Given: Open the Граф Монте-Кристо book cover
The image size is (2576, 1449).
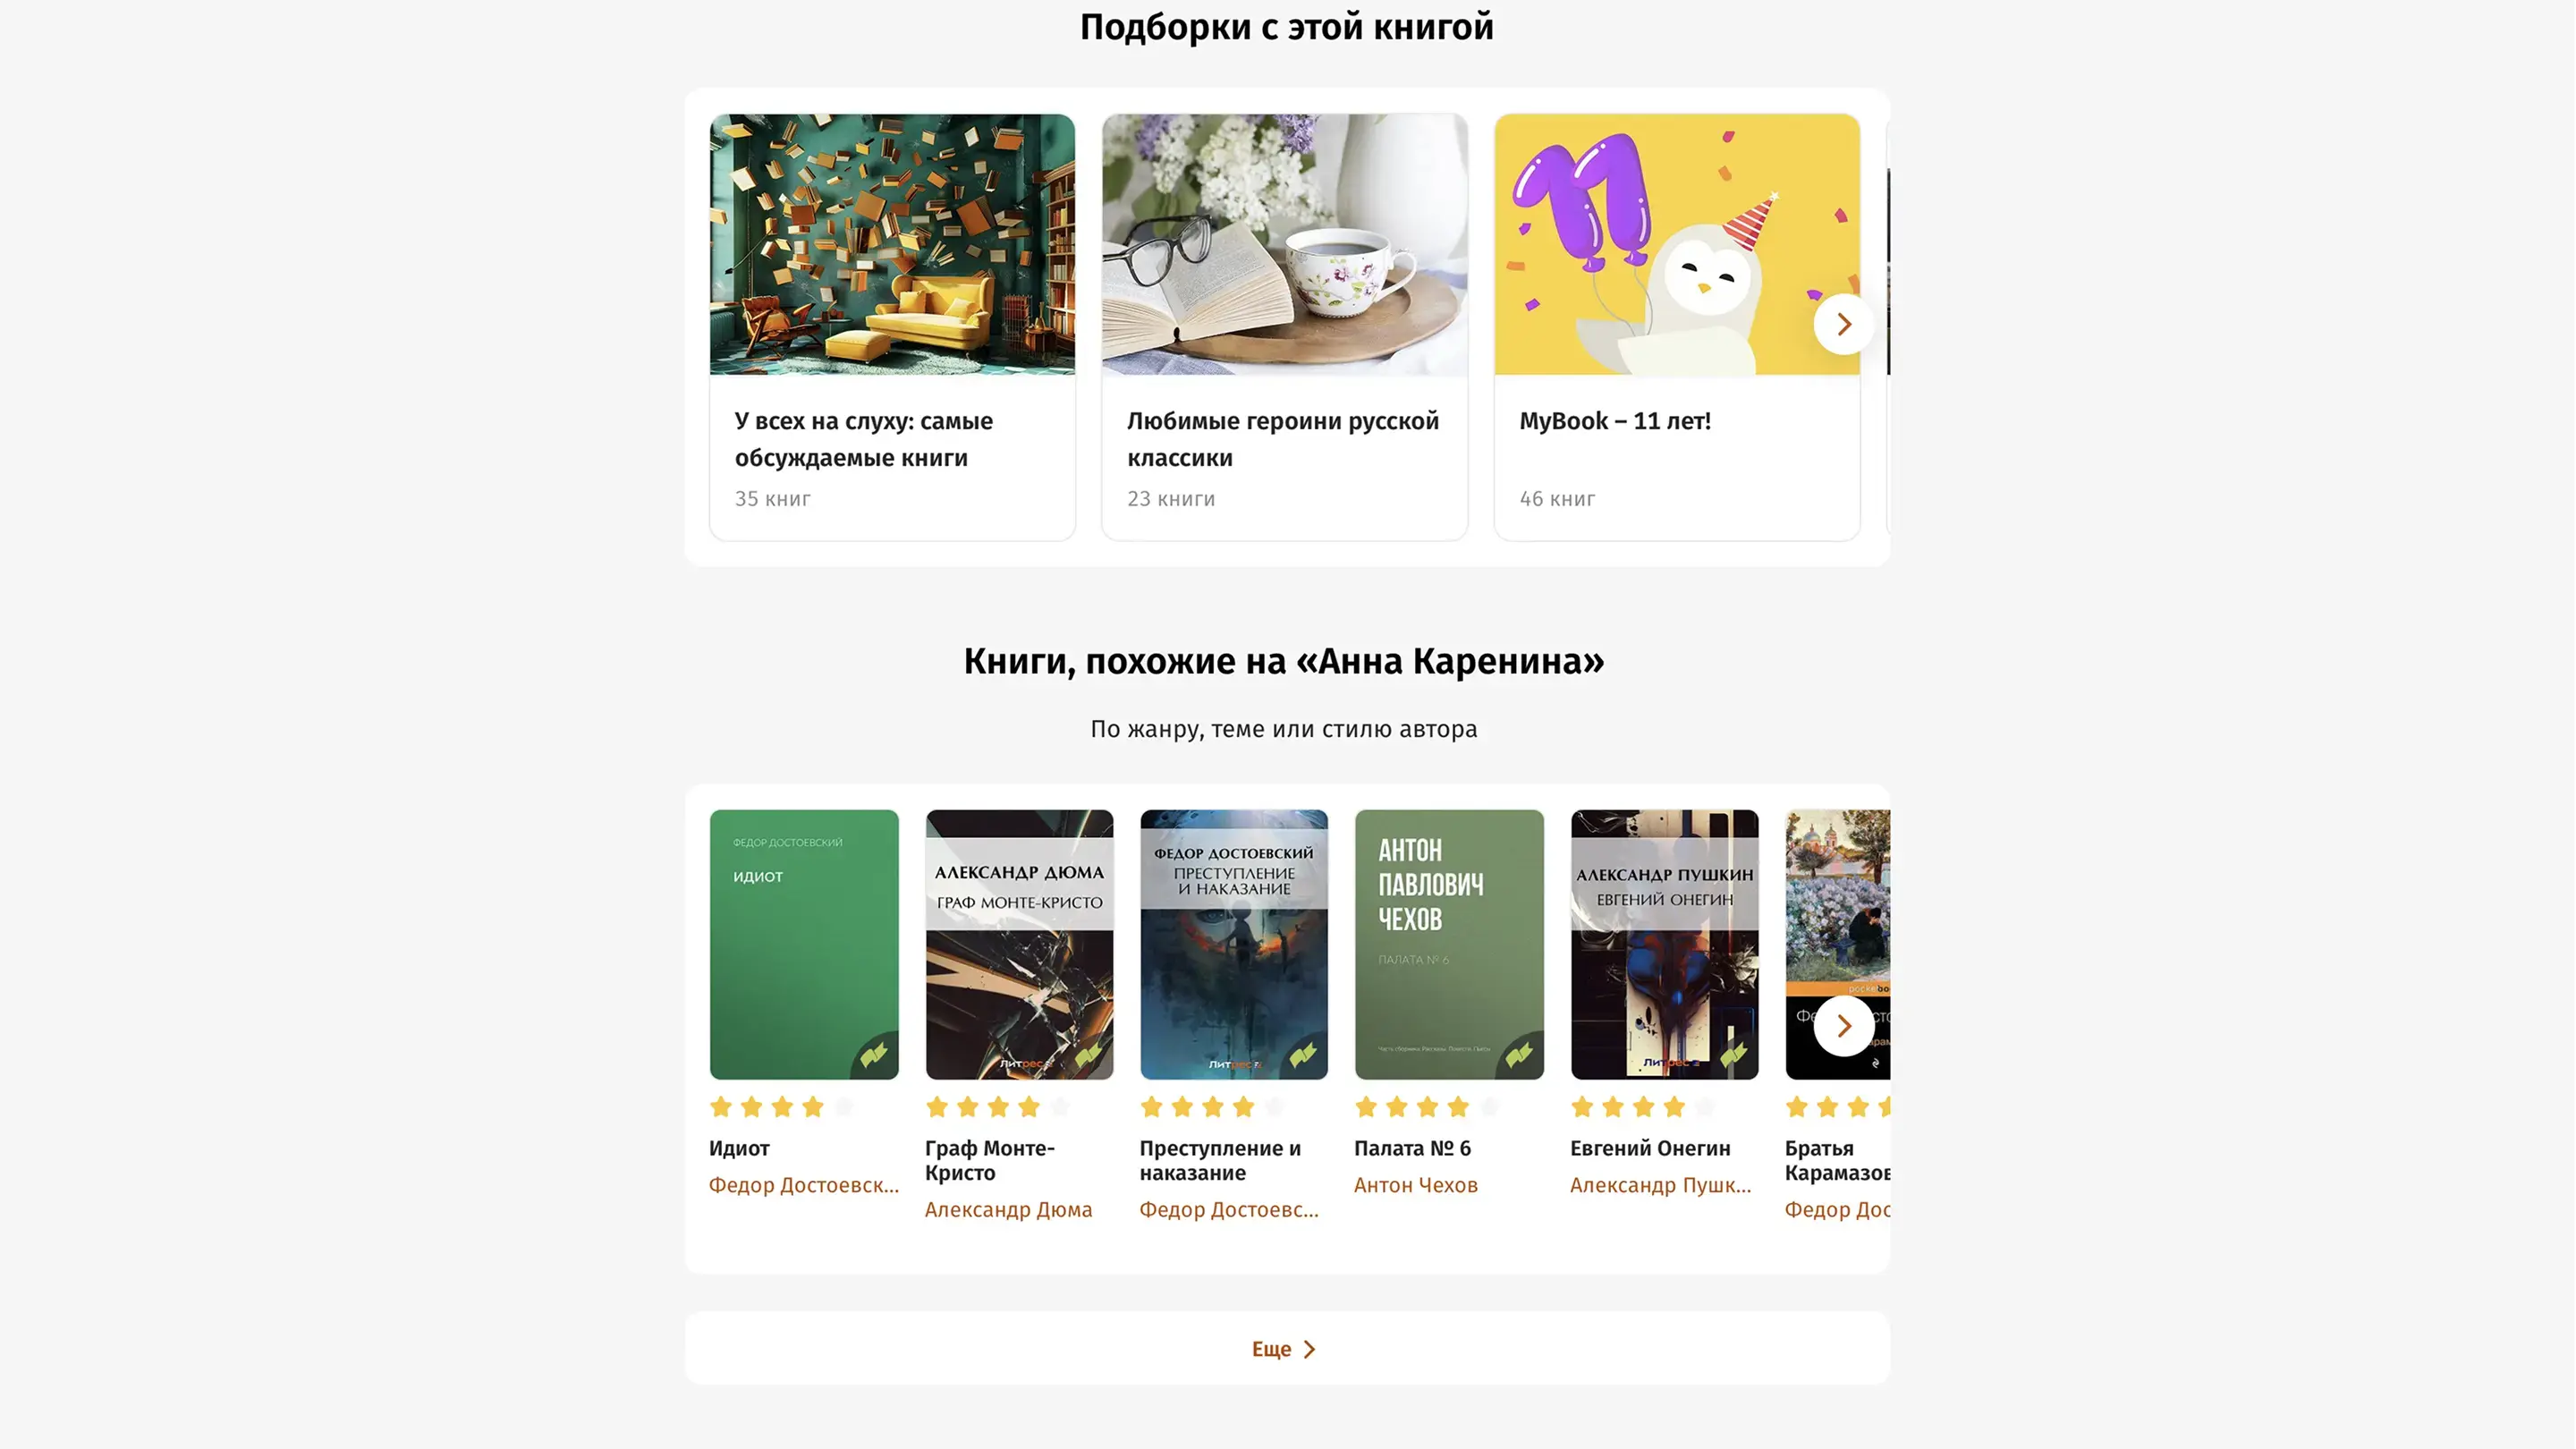Looking at the screenshot, I should pos(1019,944).
